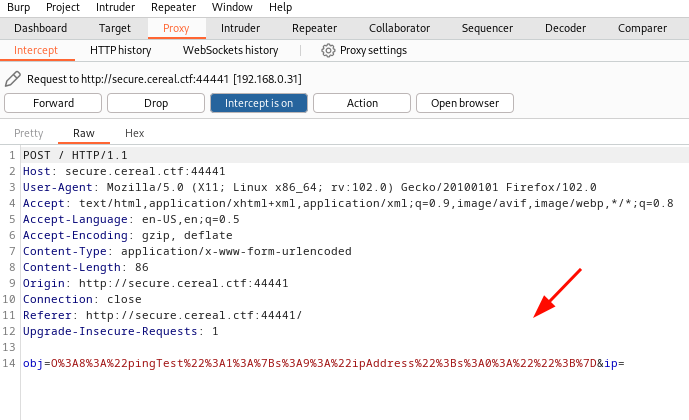
Task: Click the Content-Length: 86 line
Action: pos(86,267)
